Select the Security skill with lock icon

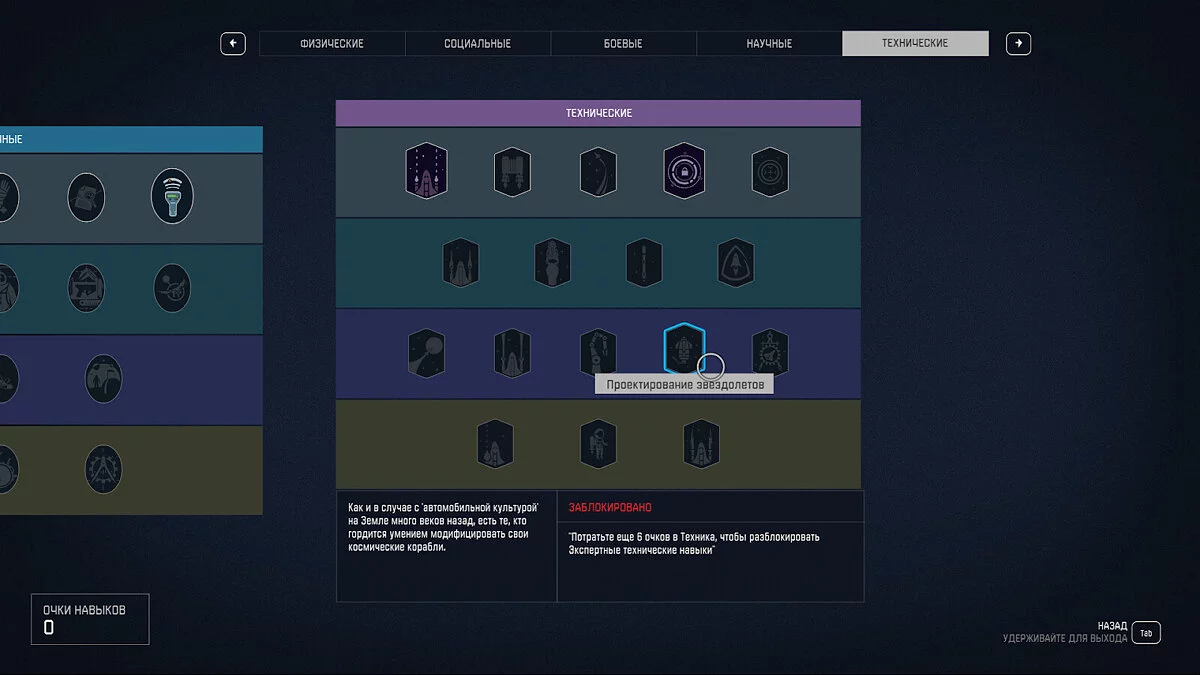pos(684,172)
